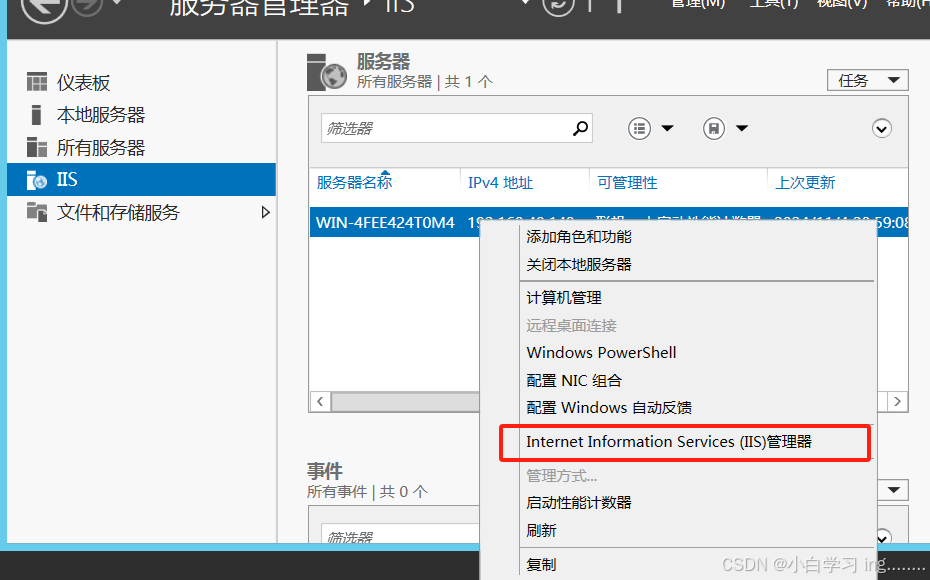Expand the 文件和存储服务 arrow

[266, 212]
